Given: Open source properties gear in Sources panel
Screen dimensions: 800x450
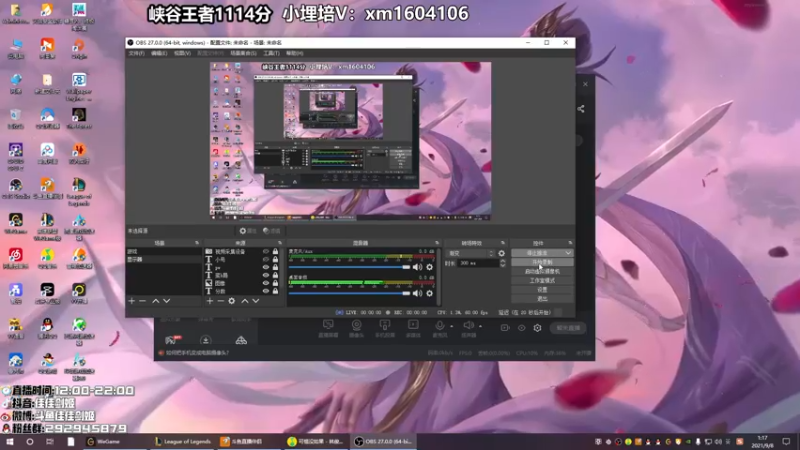Looking at the screenshot, I should click(232, 301).
